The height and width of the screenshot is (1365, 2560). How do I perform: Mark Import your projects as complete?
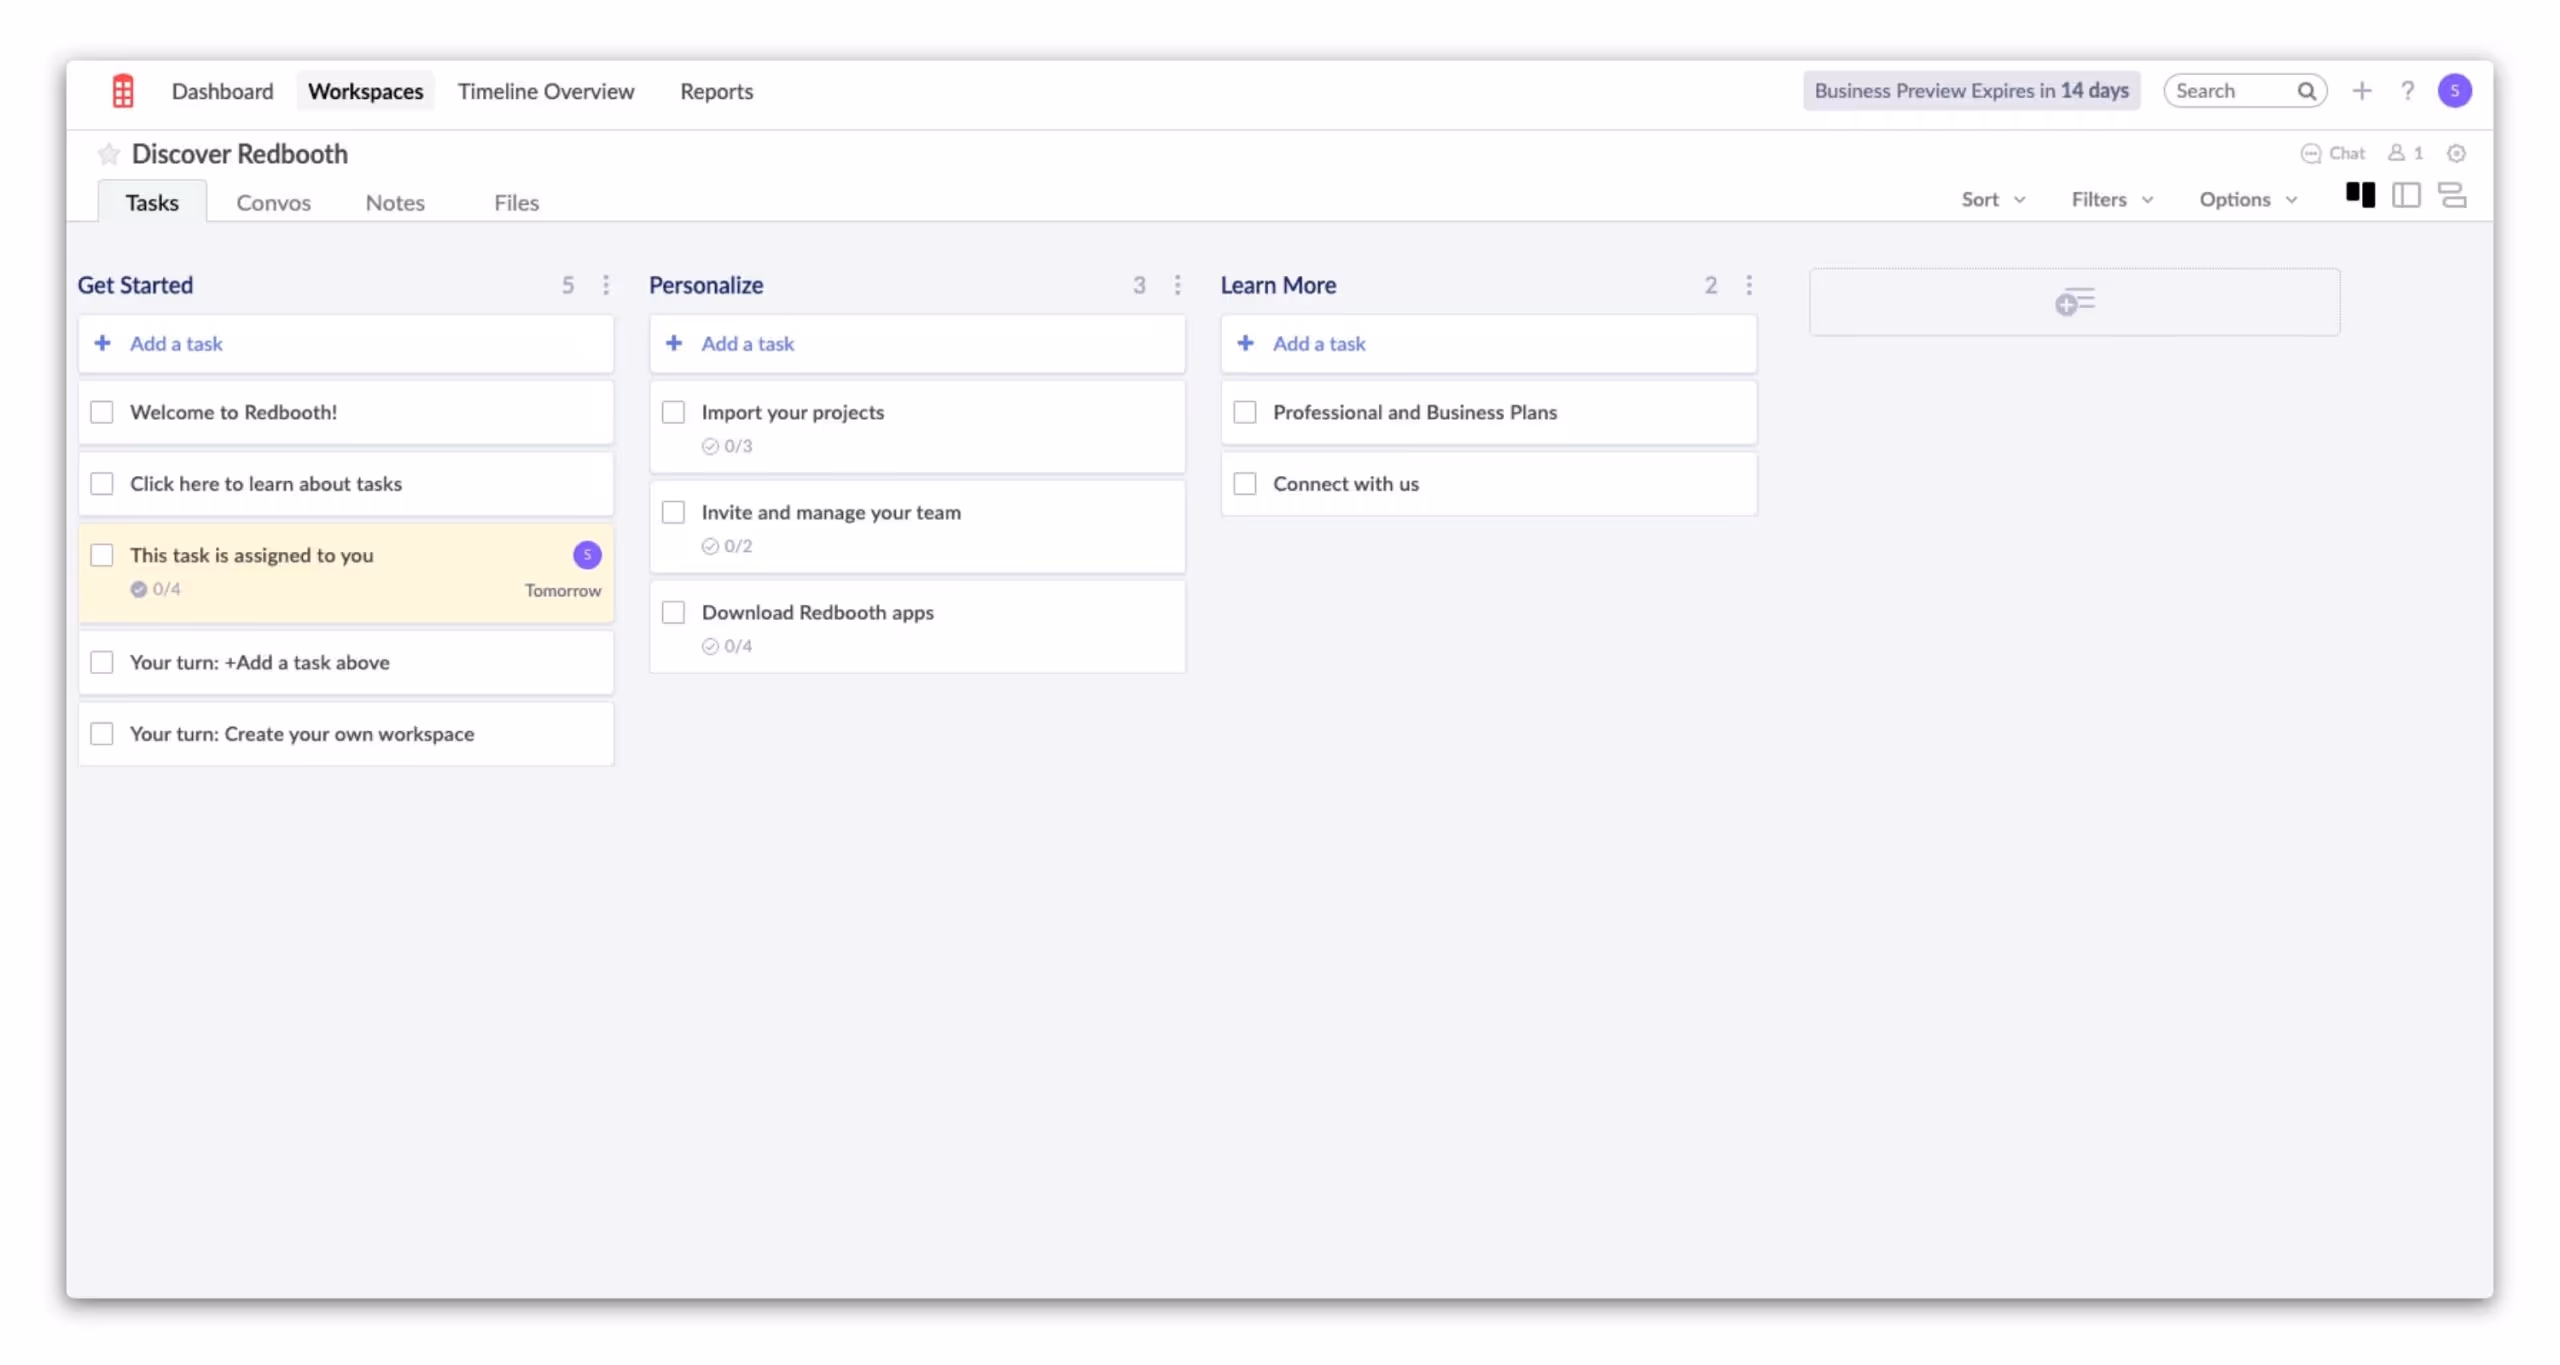[x=673, y=412]
